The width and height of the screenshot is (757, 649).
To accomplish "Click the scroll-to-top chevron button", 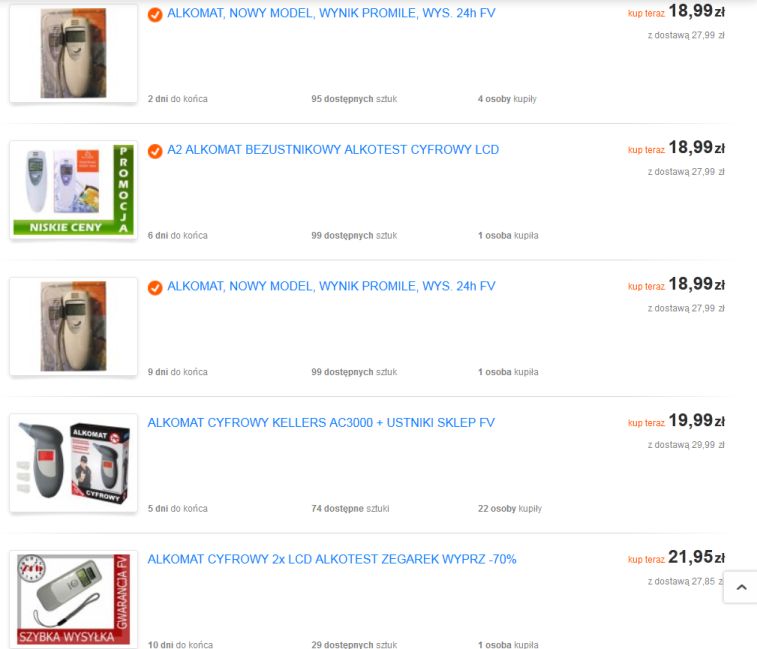I will 742,587.
